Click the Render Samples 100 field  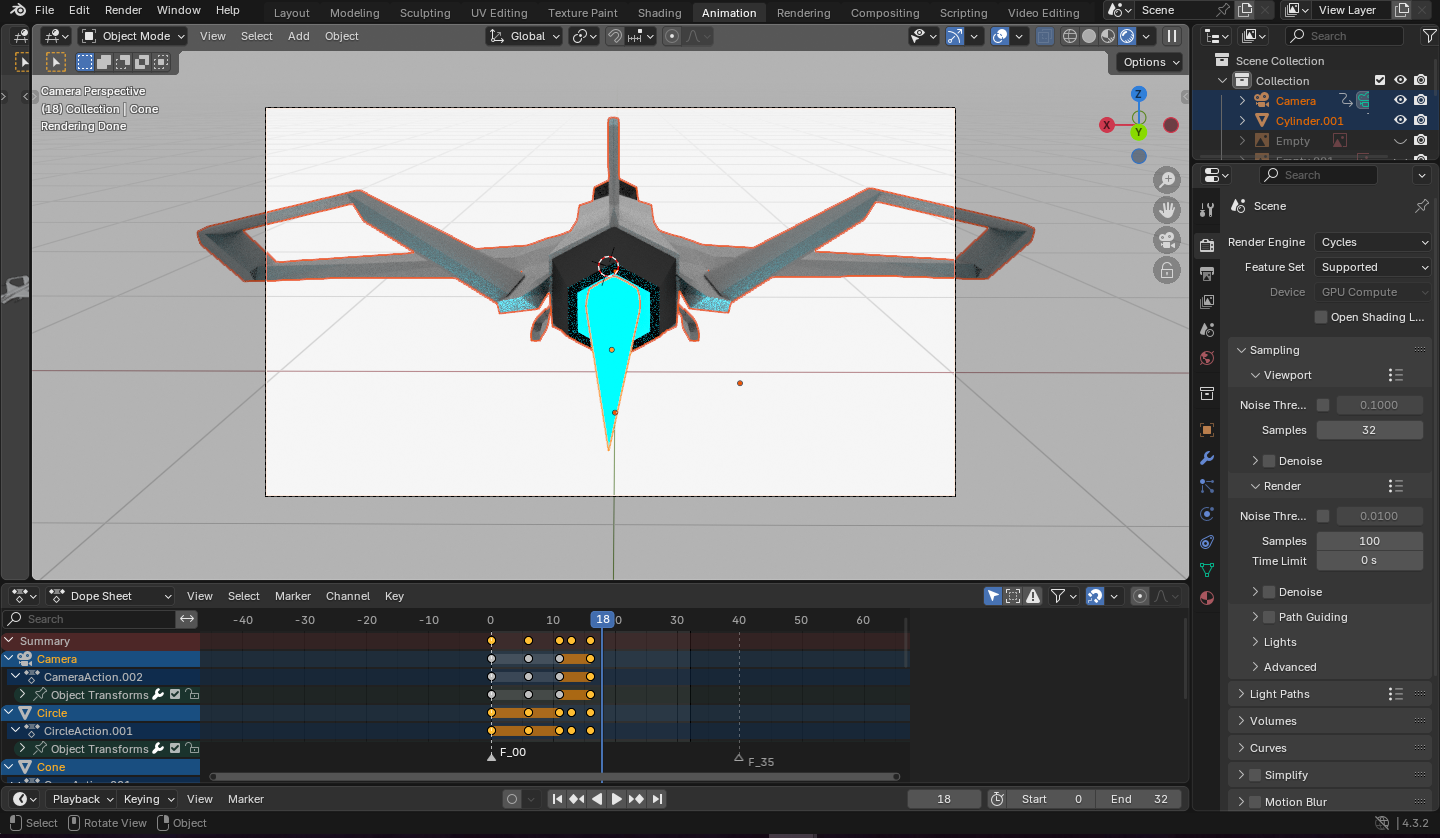(x=1369, y=541)
